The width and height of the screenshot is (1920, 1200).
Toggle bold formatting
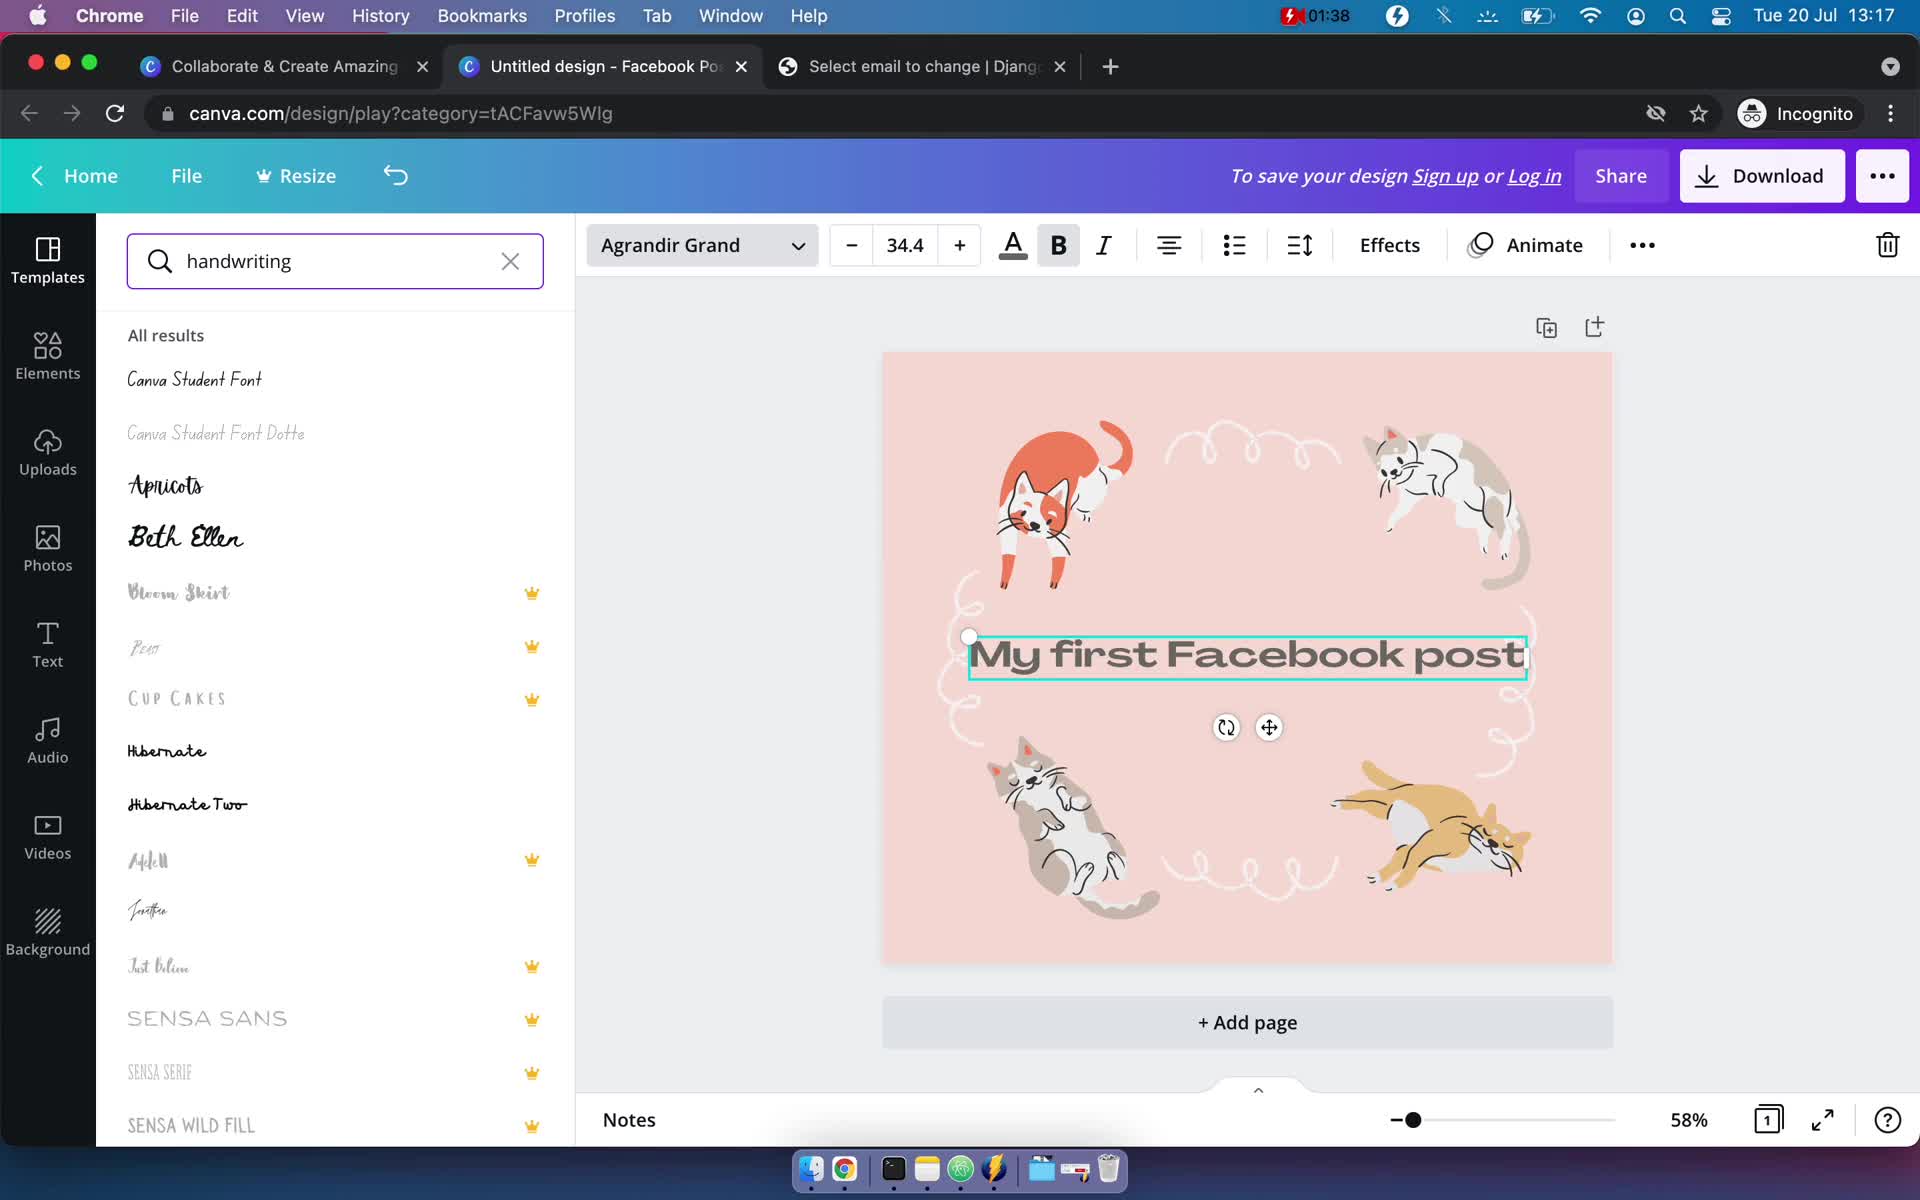tap(1058, 245)
